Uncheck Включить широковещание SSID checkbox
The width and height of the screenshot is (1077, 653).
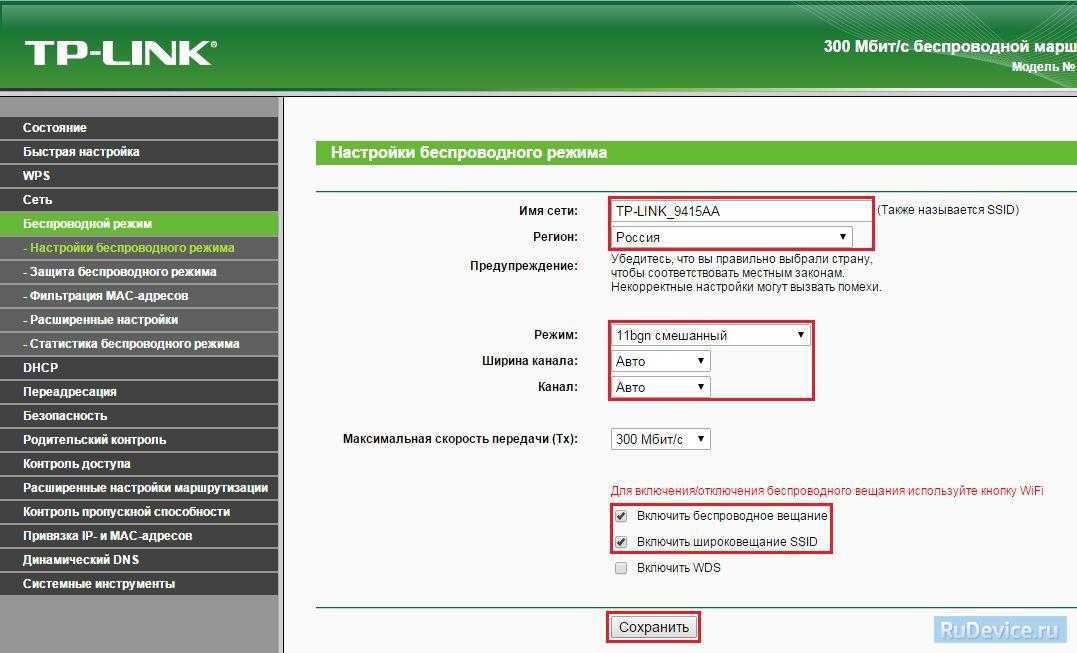coord(621,542)
